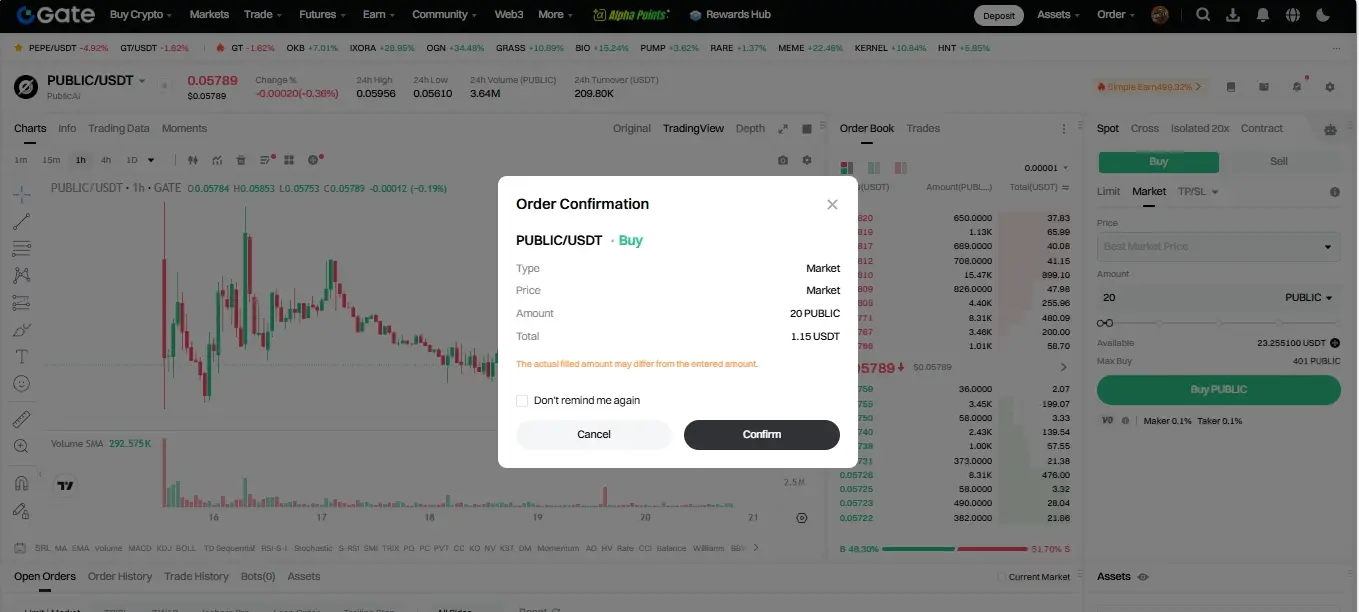Click the download app icon
1359x612 pixels.
(x=1233, y=15)
